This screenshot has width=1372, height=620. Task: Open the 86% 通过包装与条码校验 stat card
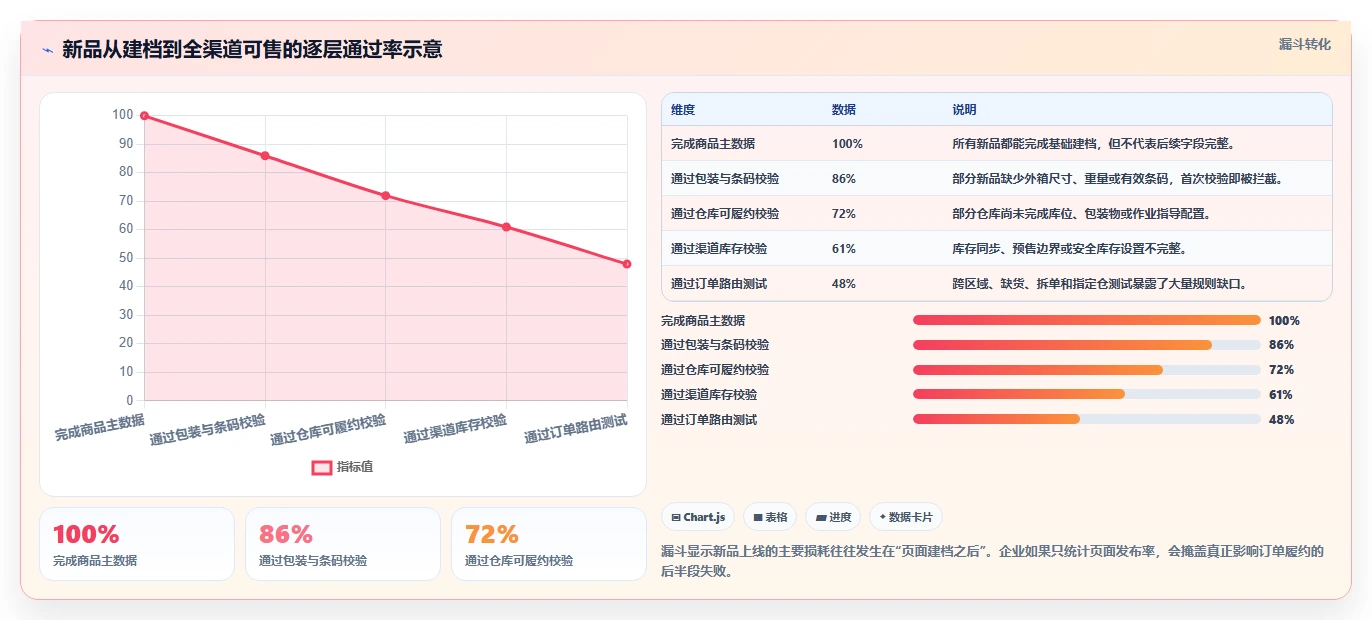tap(343, 544)
